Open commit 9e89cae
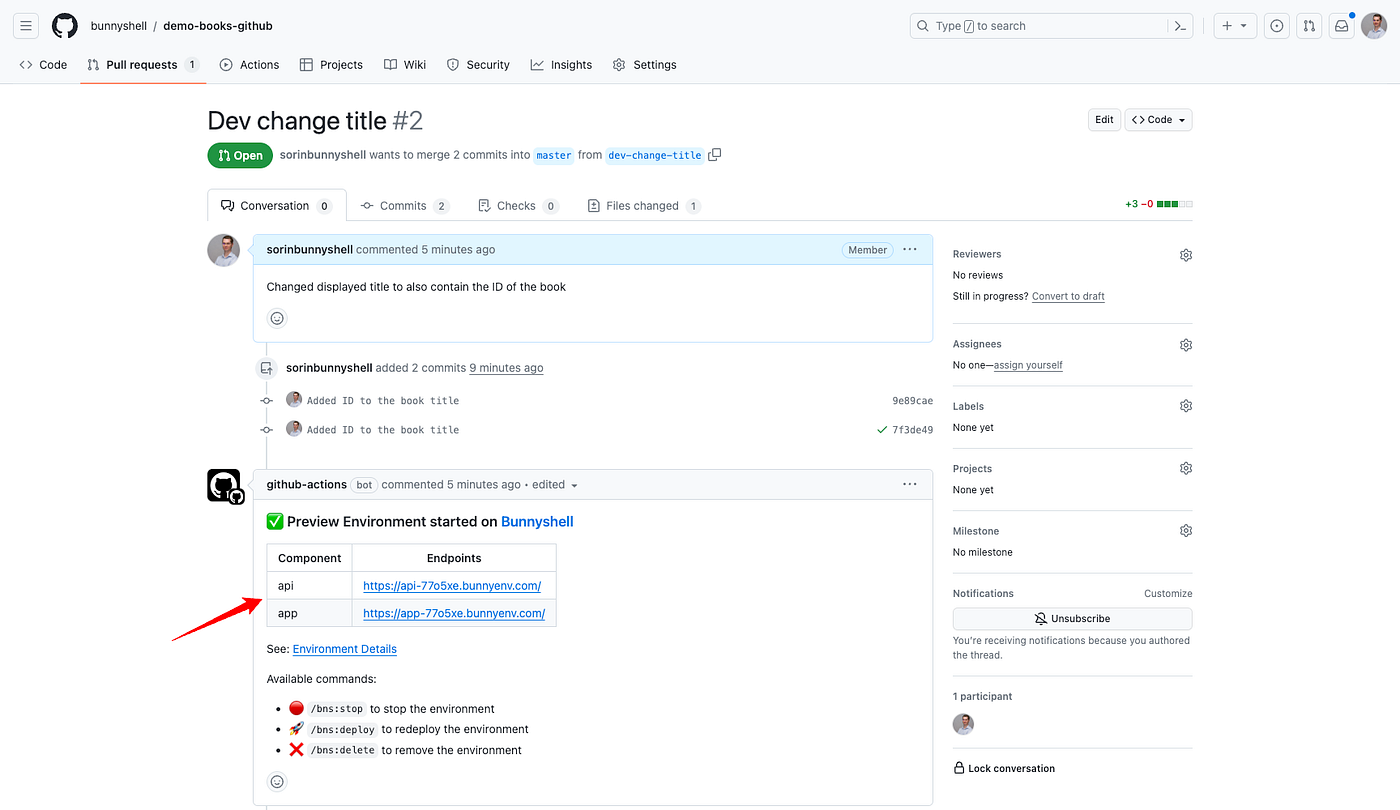The width and height of the screenshot is (1400, 810). [x=912, y=401]
